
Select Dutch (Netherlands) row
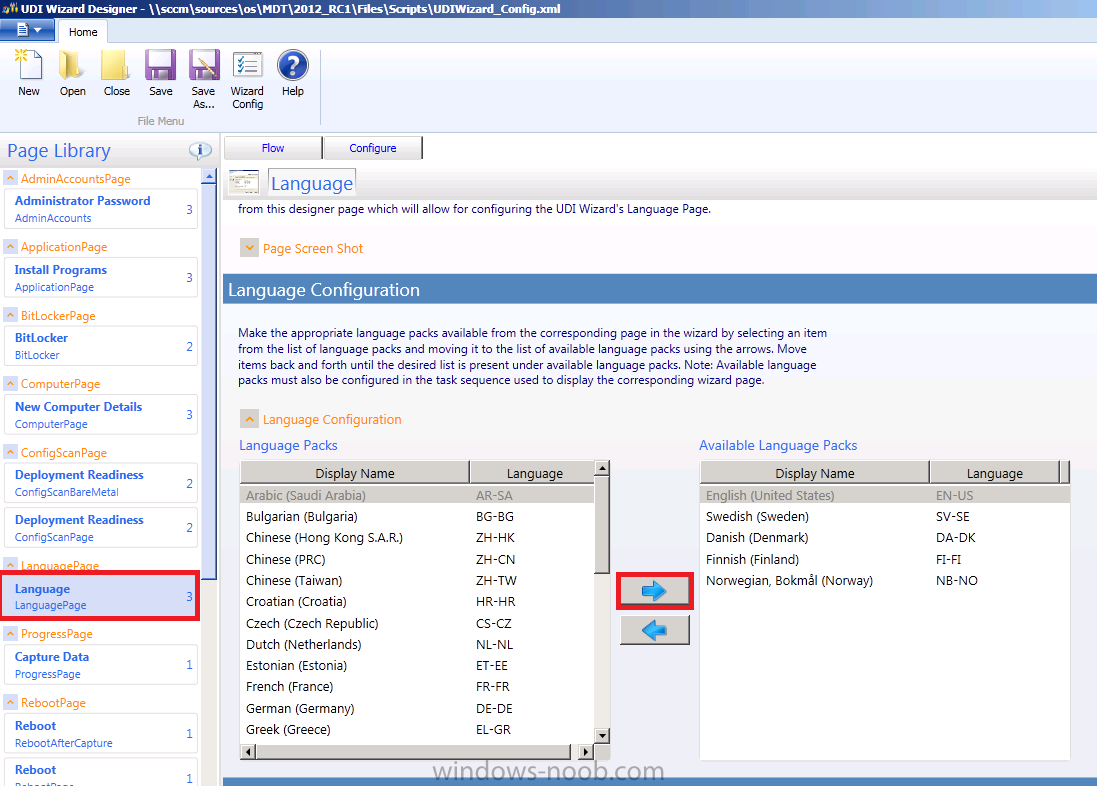click(417, 644)
